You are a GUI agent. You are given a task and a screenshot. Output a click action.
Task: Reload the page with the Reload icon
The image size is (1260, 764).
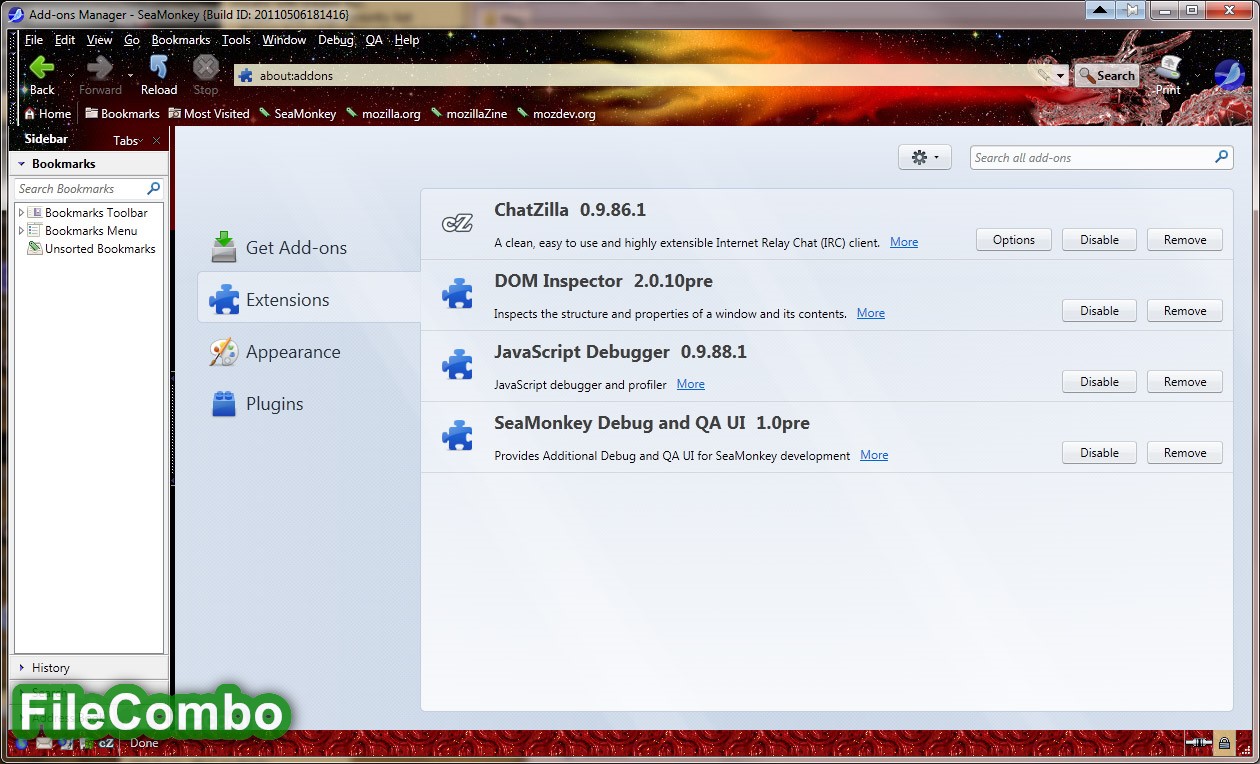point(158,68)
